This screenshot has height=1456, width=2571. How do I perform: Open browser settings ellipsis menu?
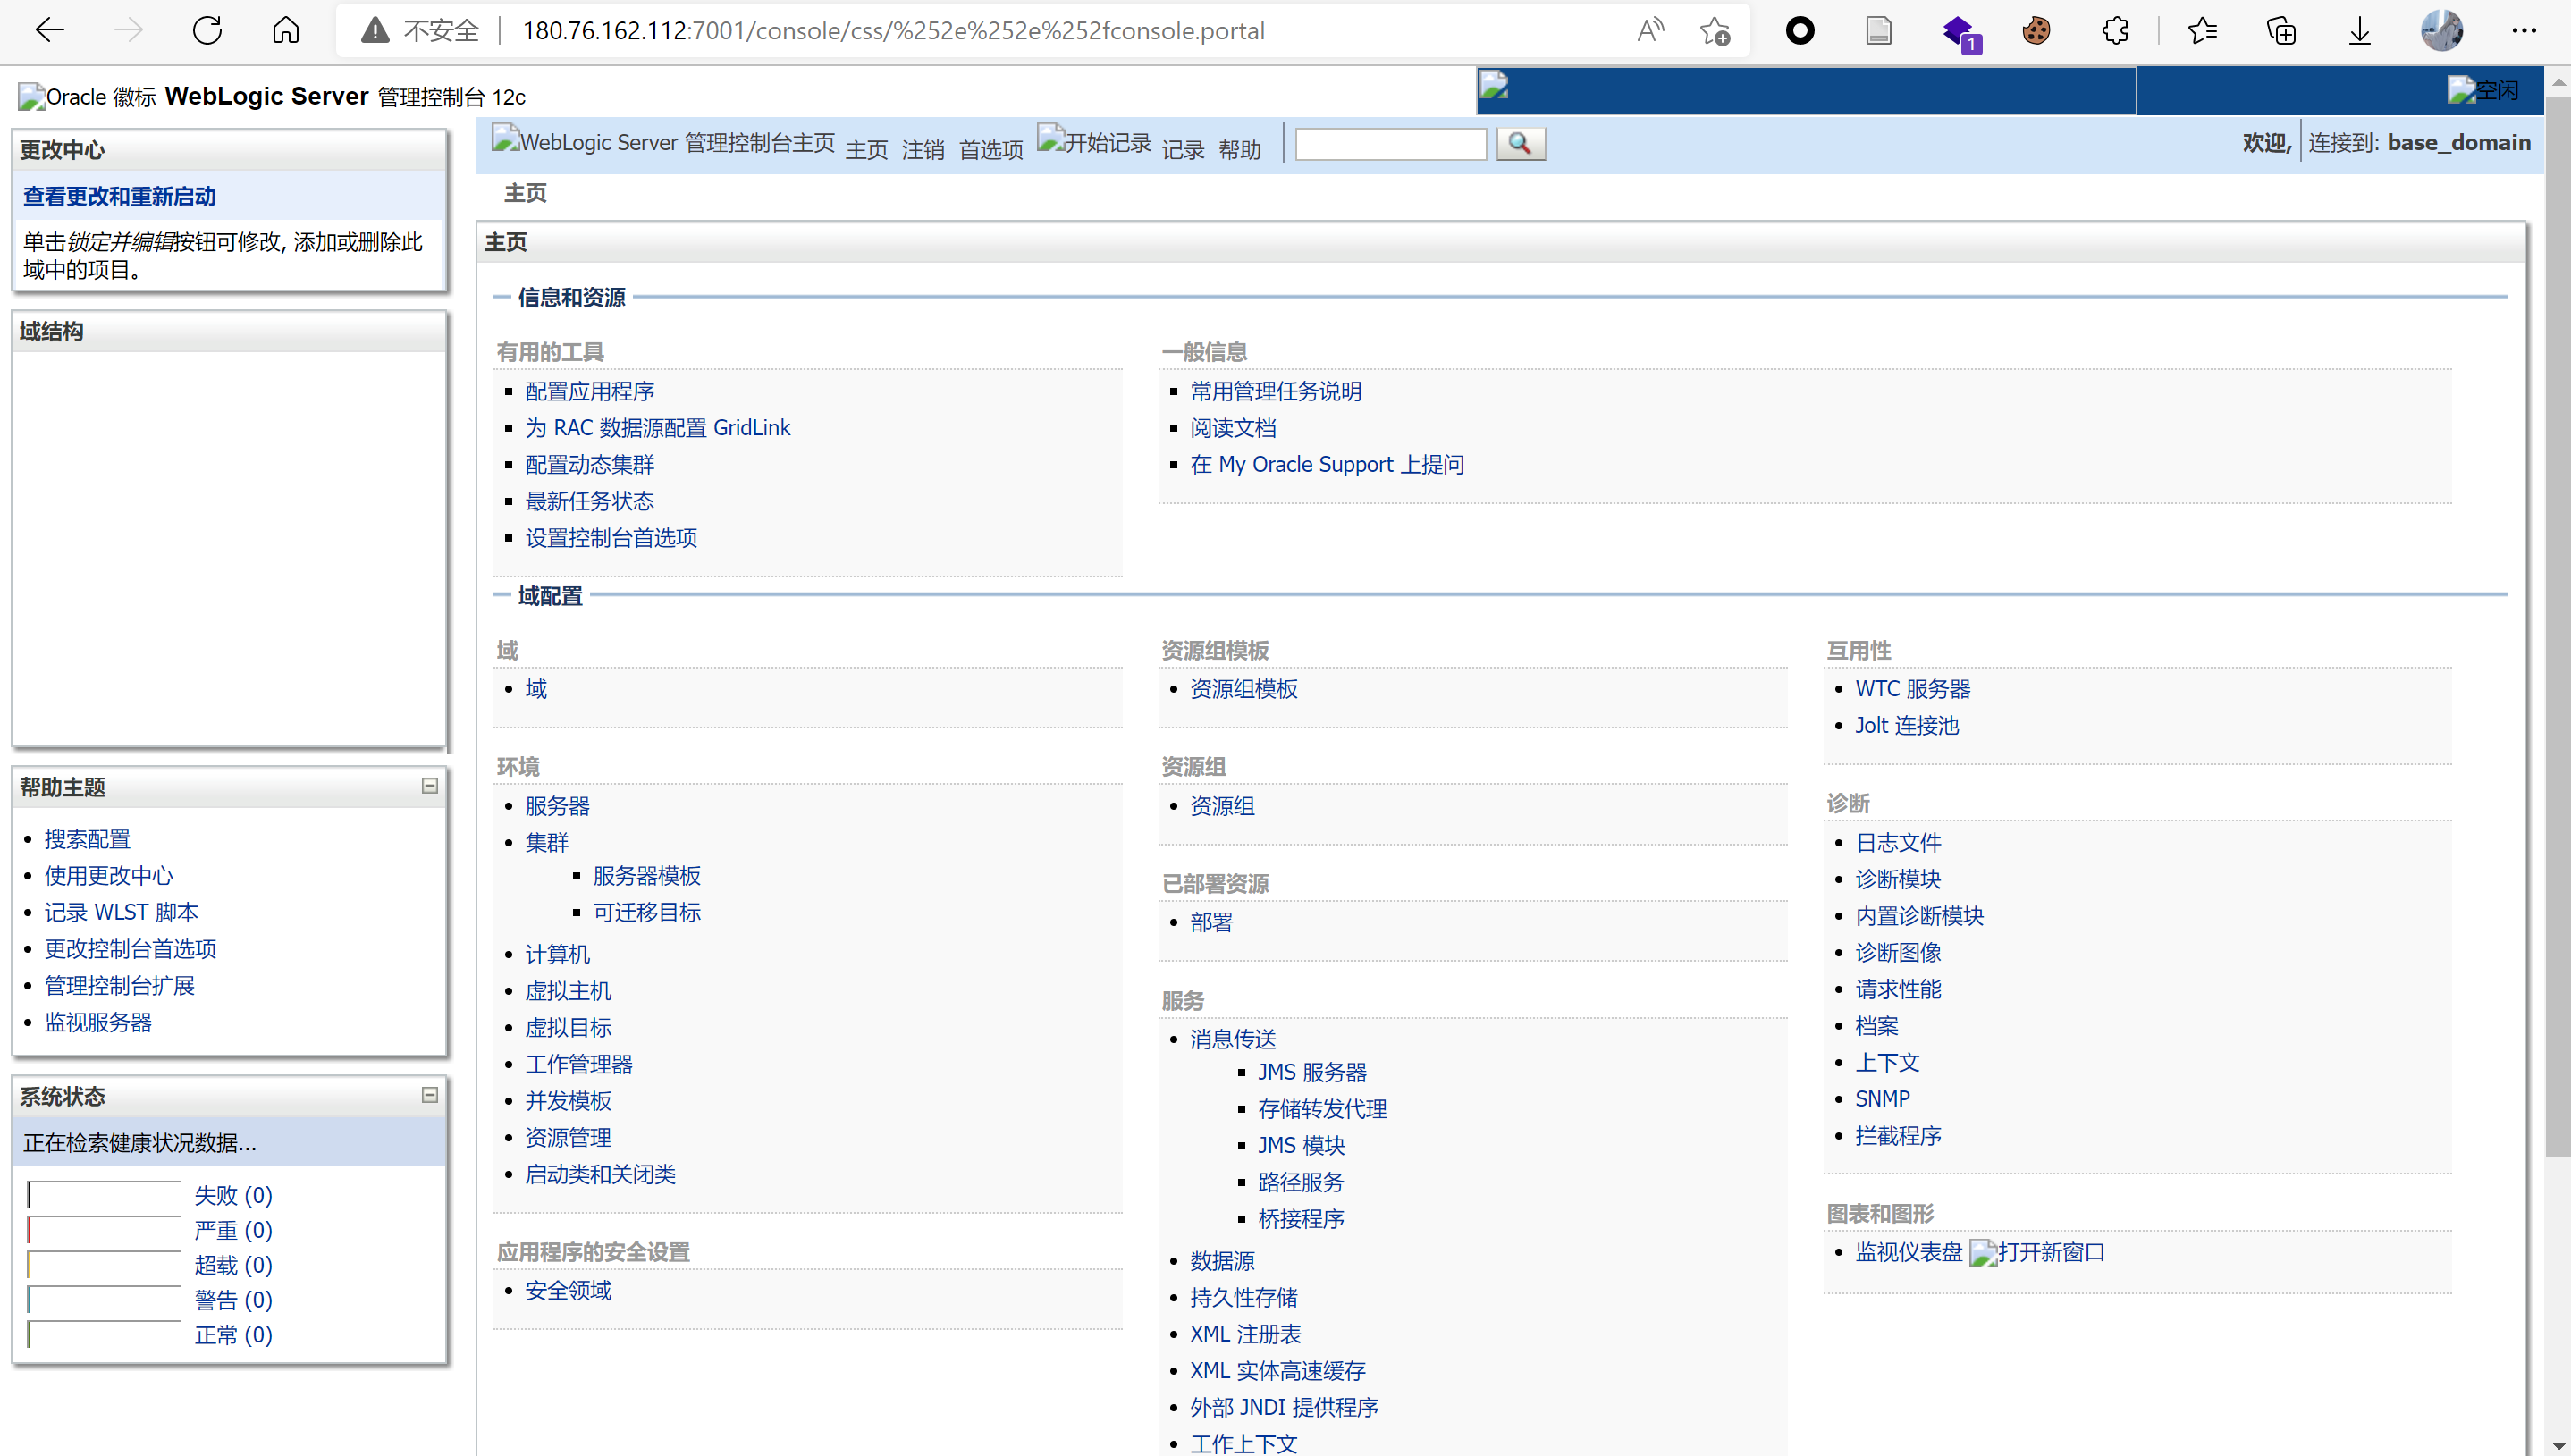pyautogui.click(x=2523, y=31)
